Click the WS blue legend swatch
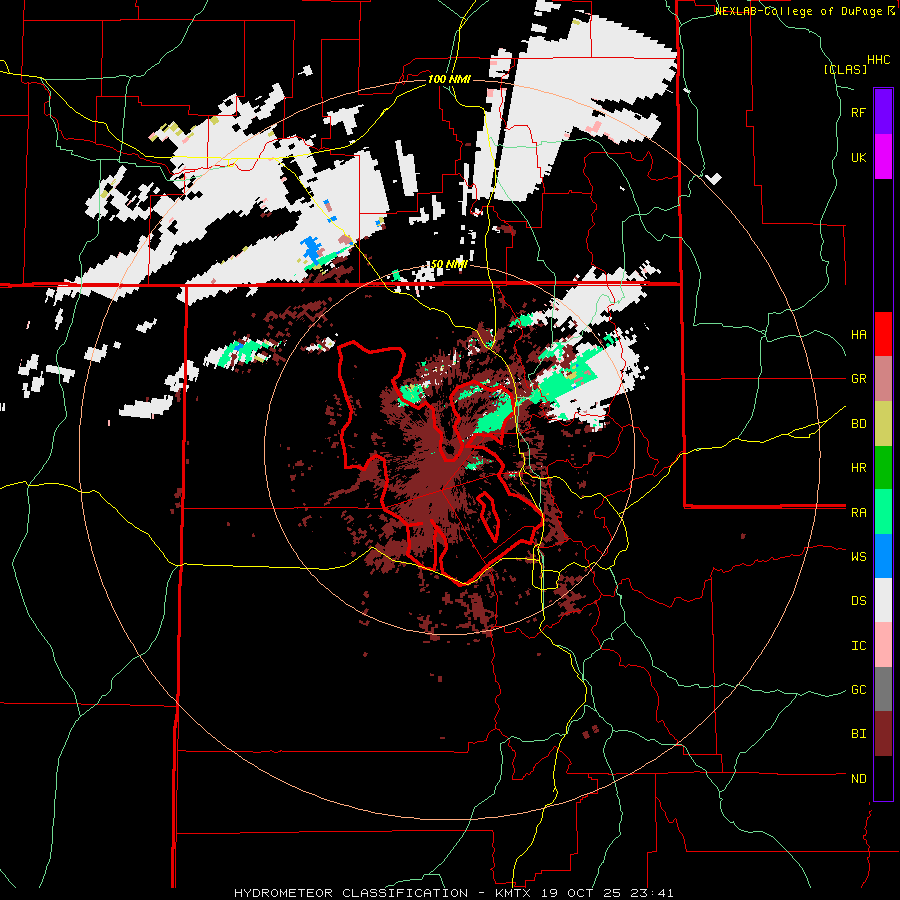Screen dimensions: 900x900 pyautogui.click(x=883, y=556)
